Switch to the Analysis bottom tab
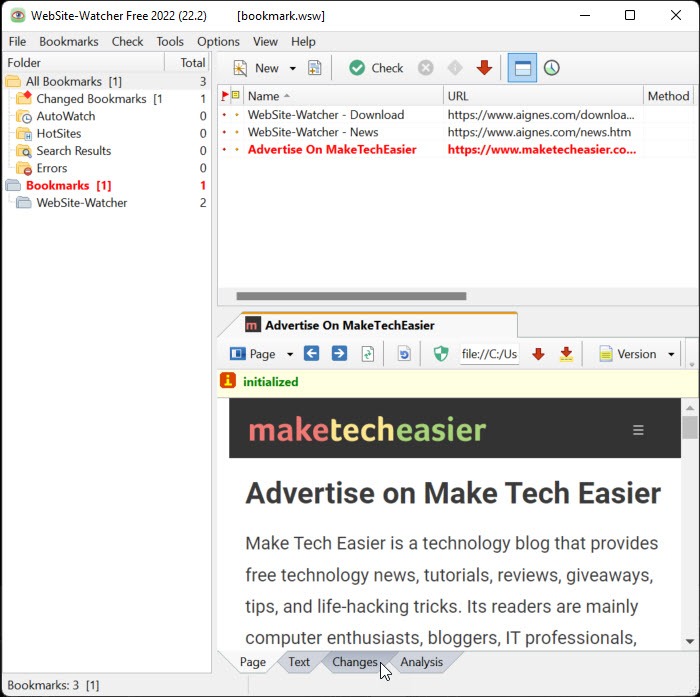 (x=421, y=662)
